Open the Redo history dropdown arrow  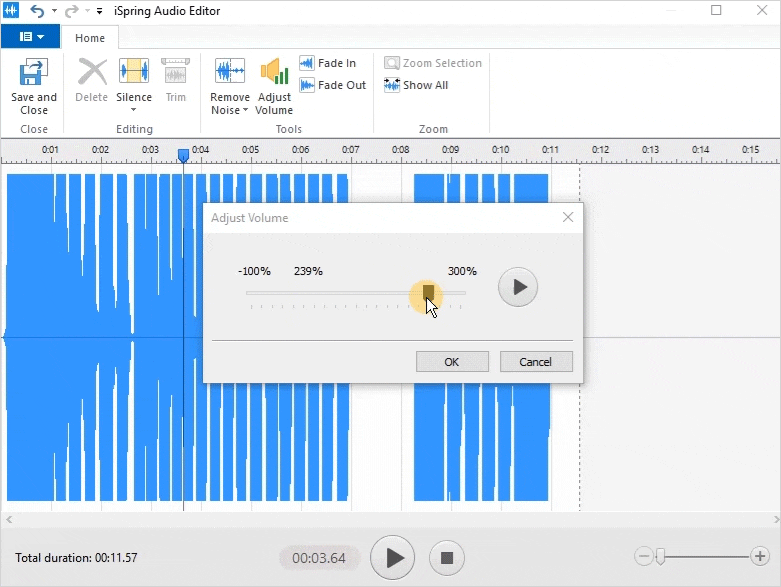88,10
